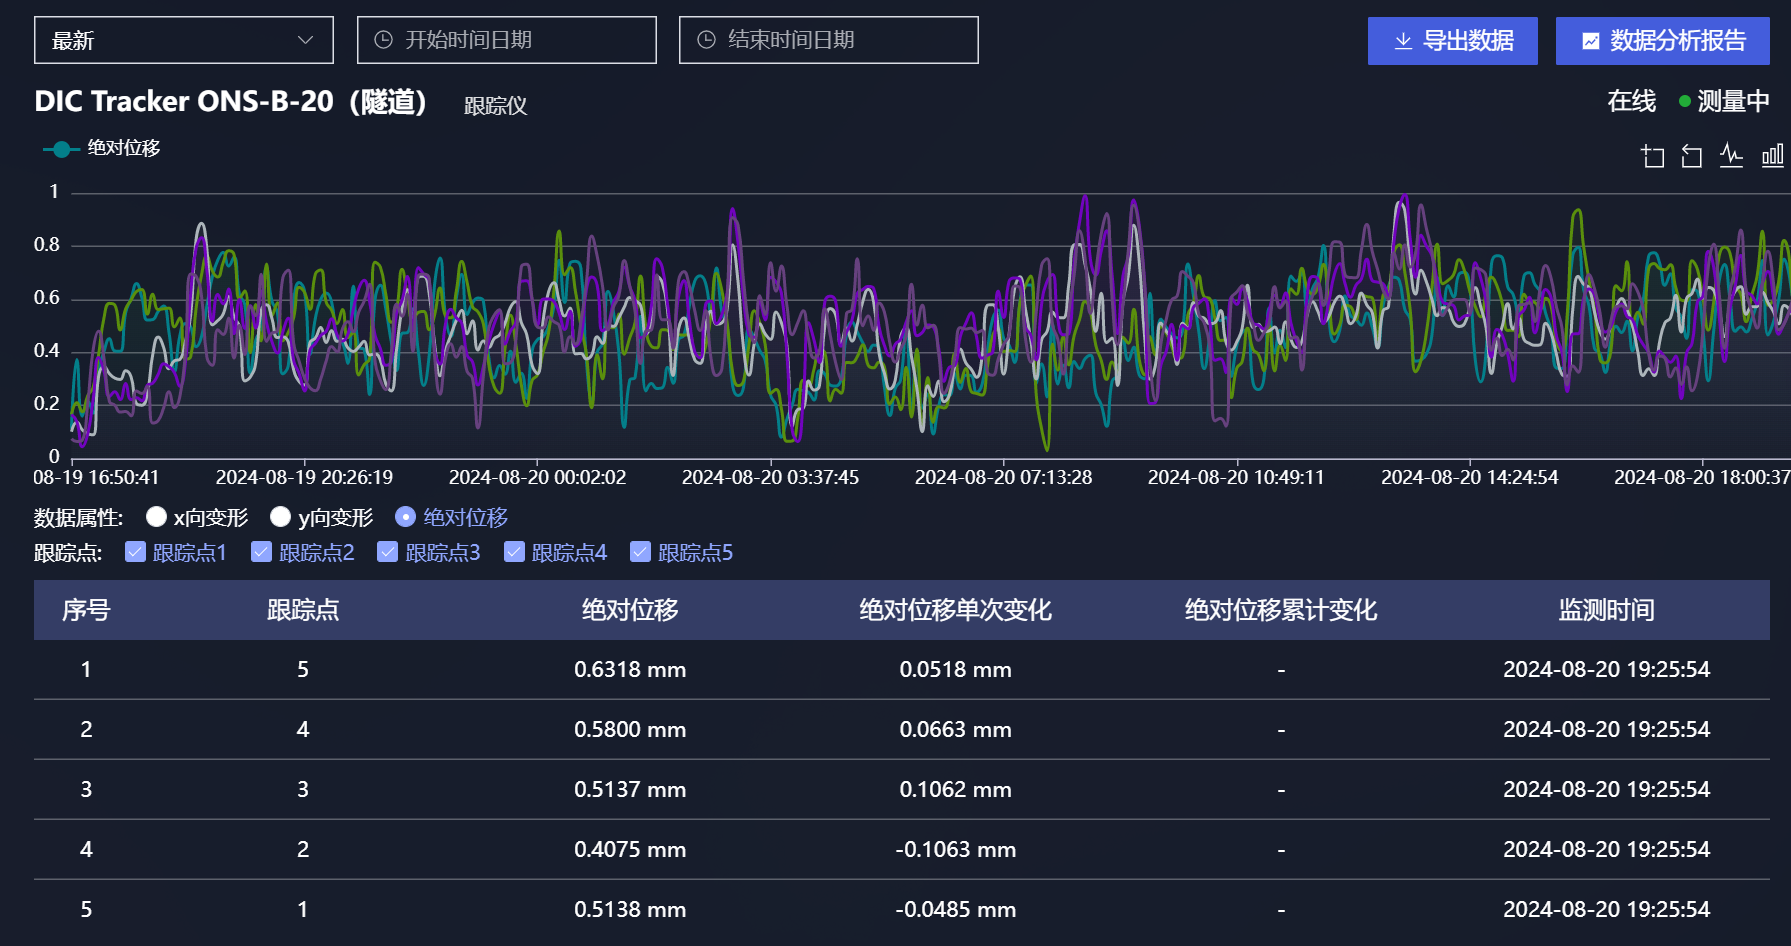The width and height of the screenshot is (1791, 946).
Task: Click the 绝对位移单次变化 column header
Action: pyautogui.click(x=955, y=610)
